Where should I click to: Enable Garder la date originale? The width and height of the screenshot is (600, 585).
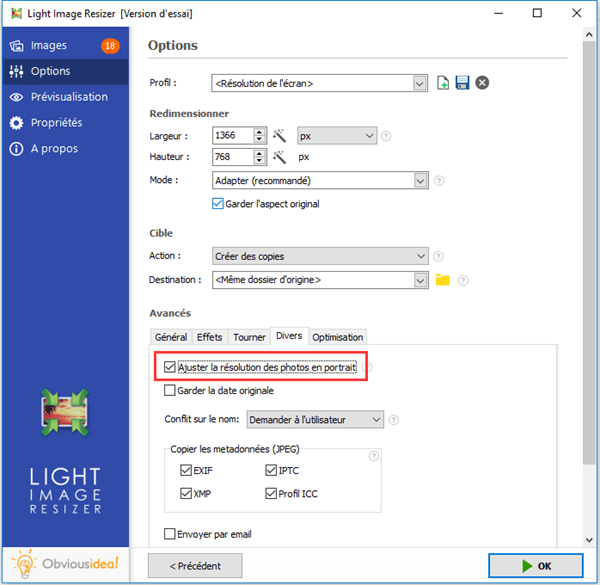pyautogui.click(x=170, y=391)
